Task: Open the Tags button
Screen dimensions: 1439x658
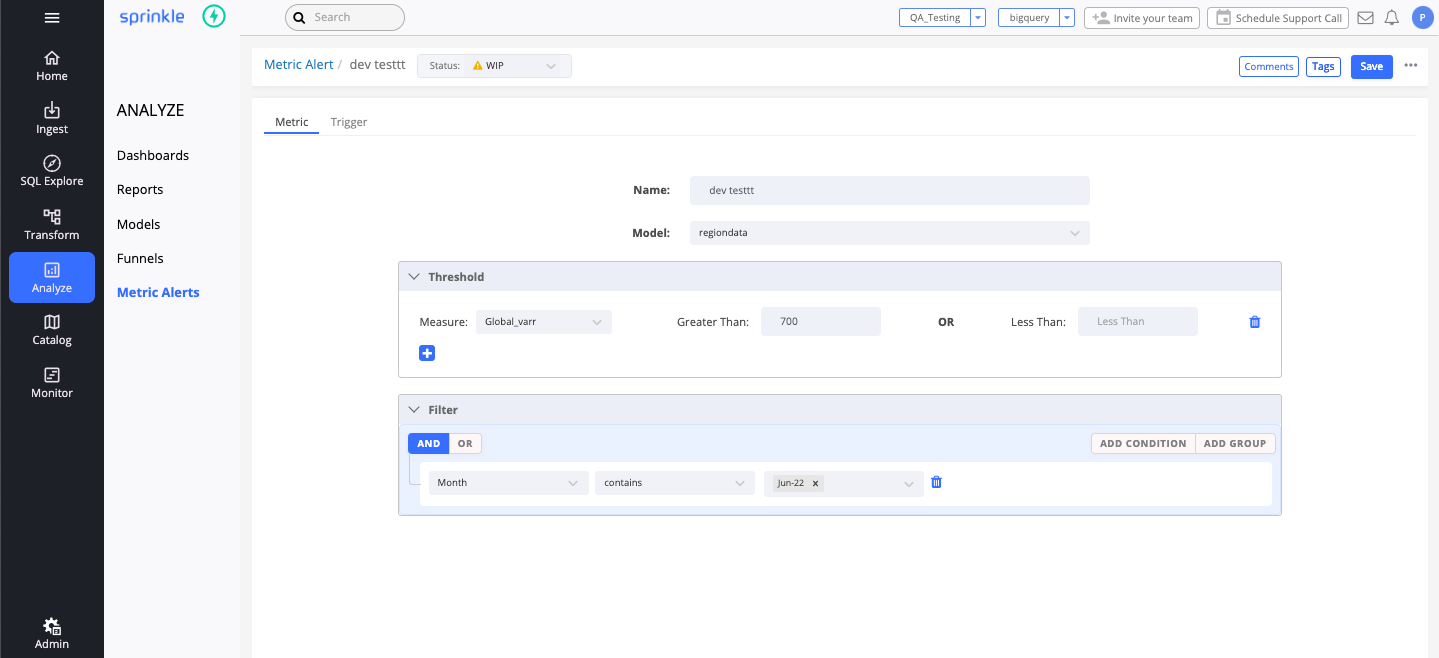Action: (x=1323, y=66)
